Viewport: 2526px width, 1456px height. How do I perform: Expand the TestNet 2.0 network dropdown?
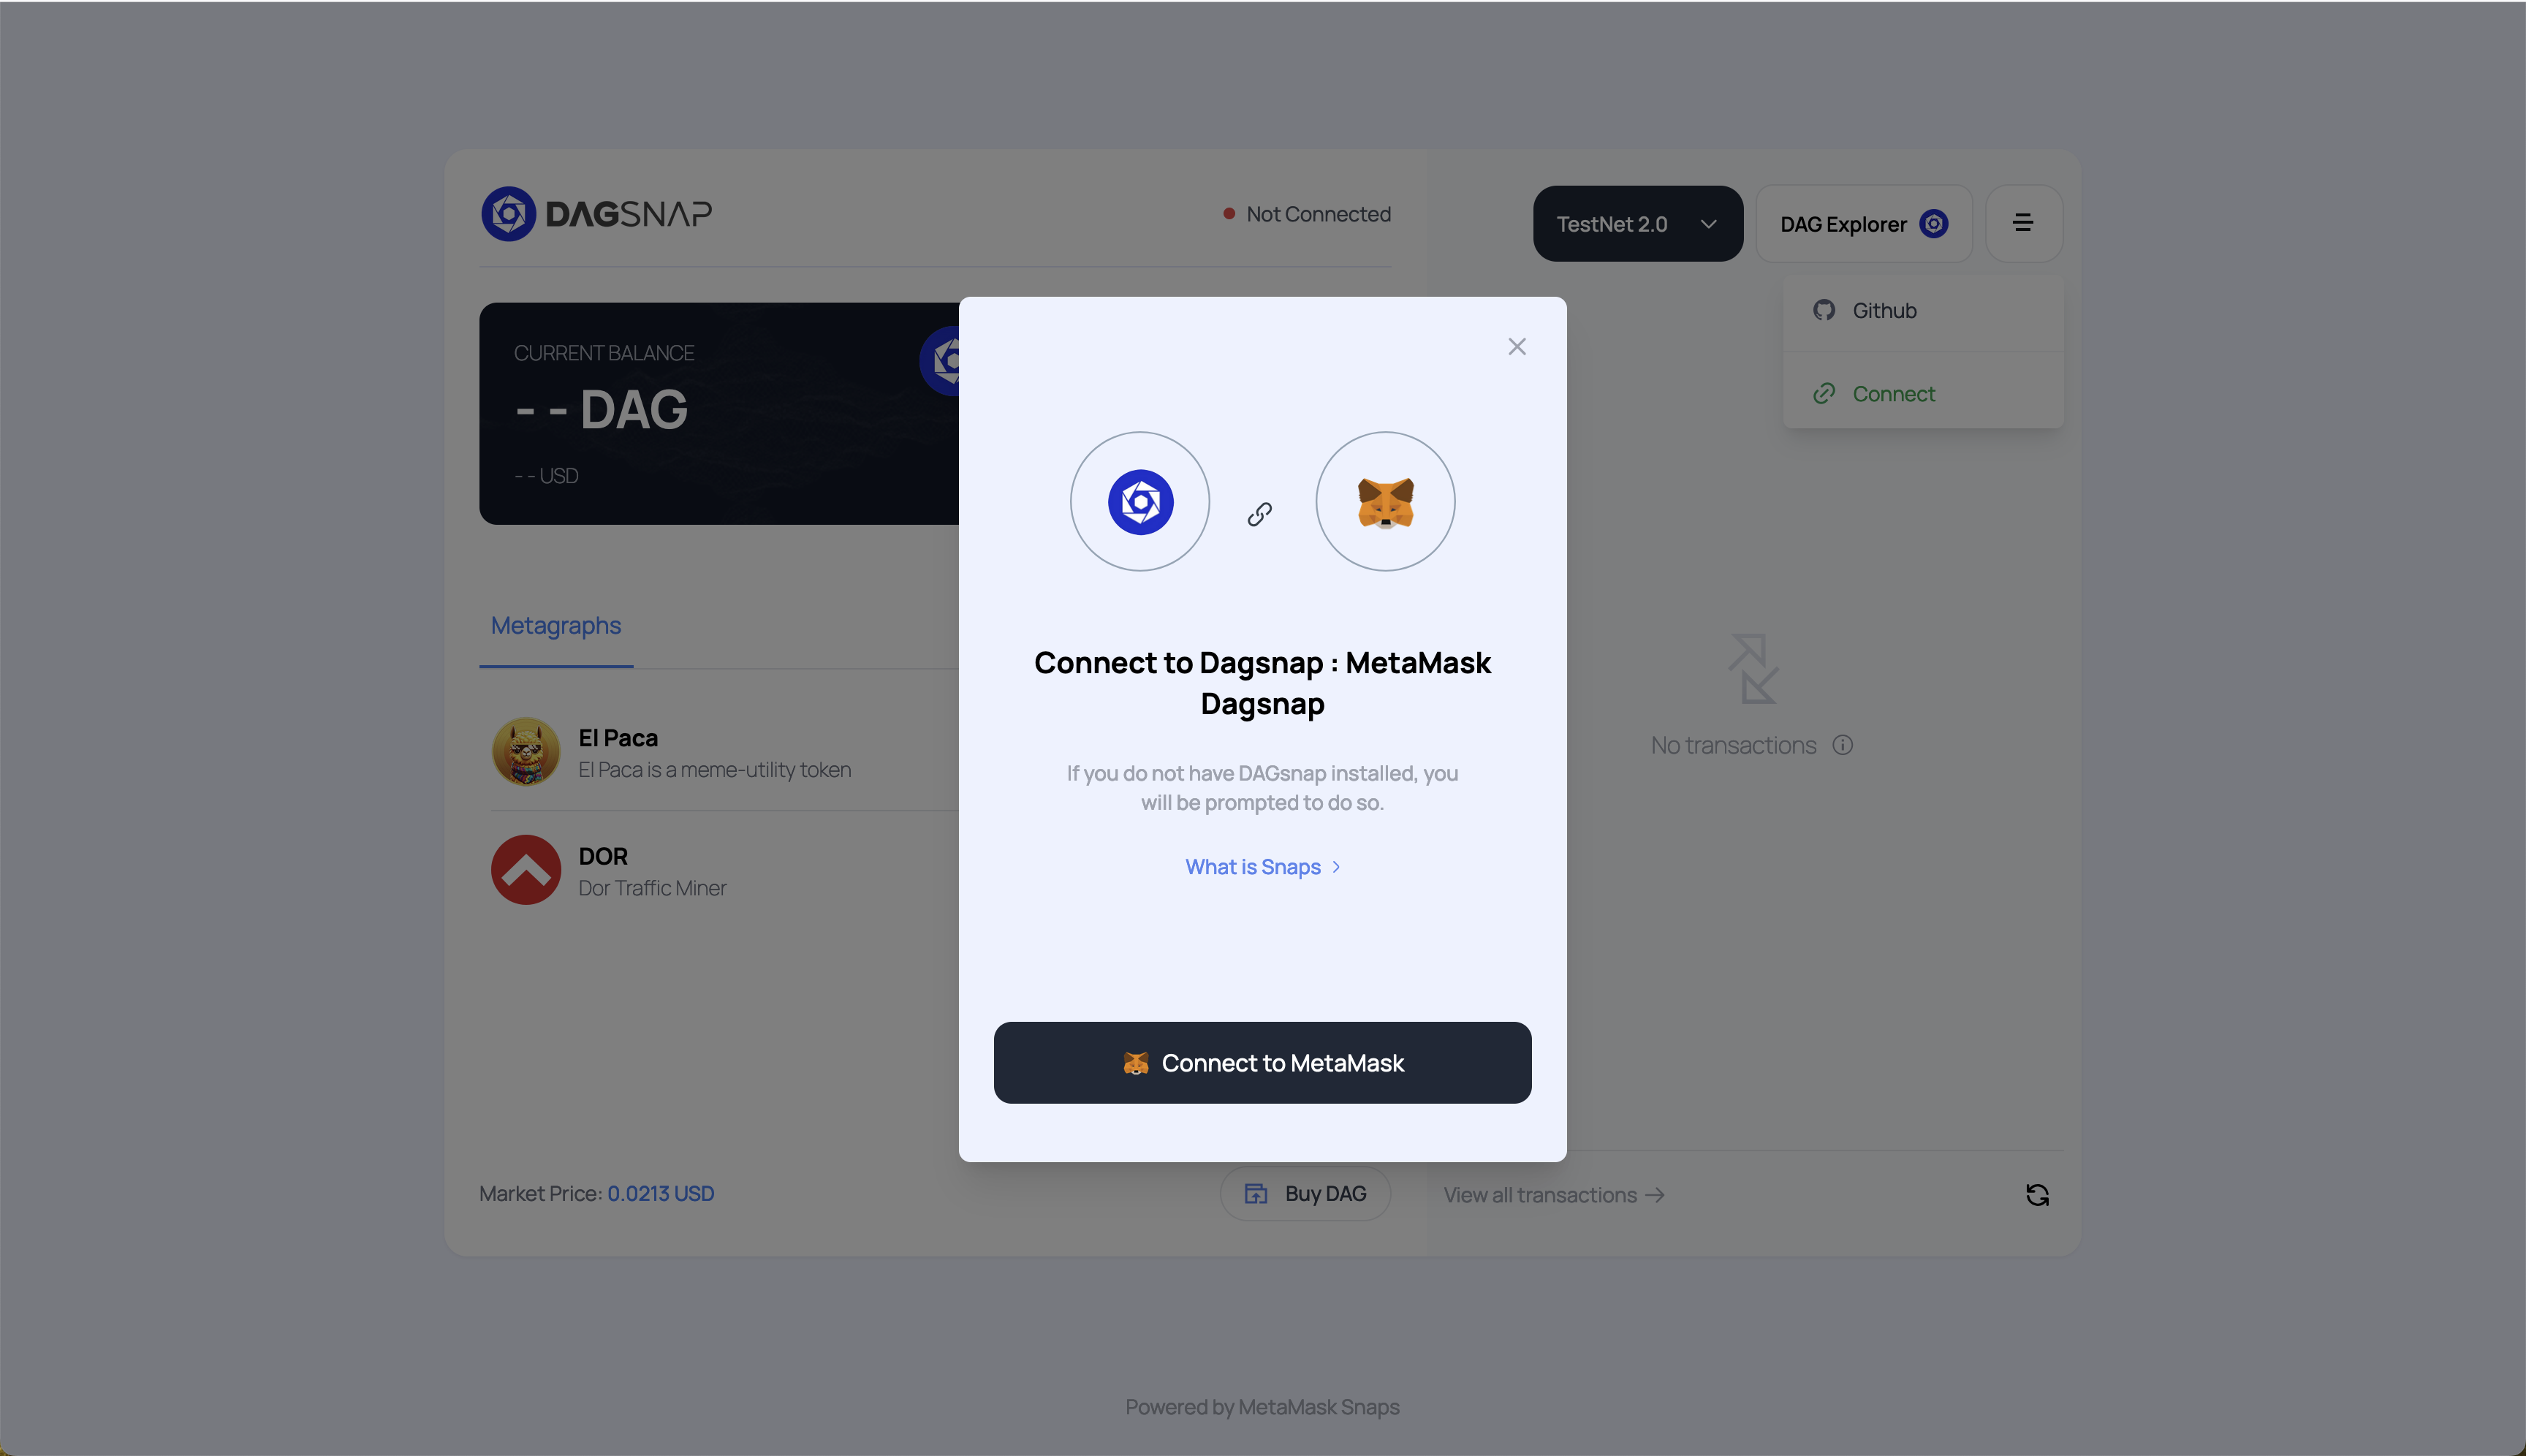tap(1637, 224)
